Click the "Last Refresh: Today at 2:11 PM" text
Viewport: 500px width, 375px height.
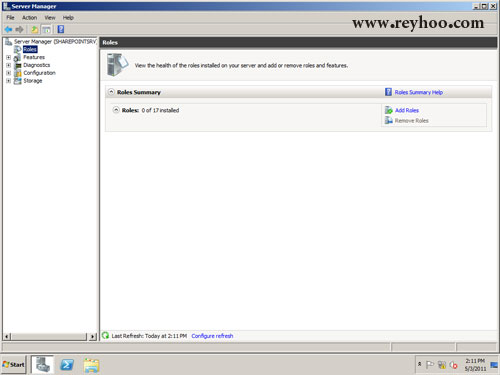(x=149, y=336)
